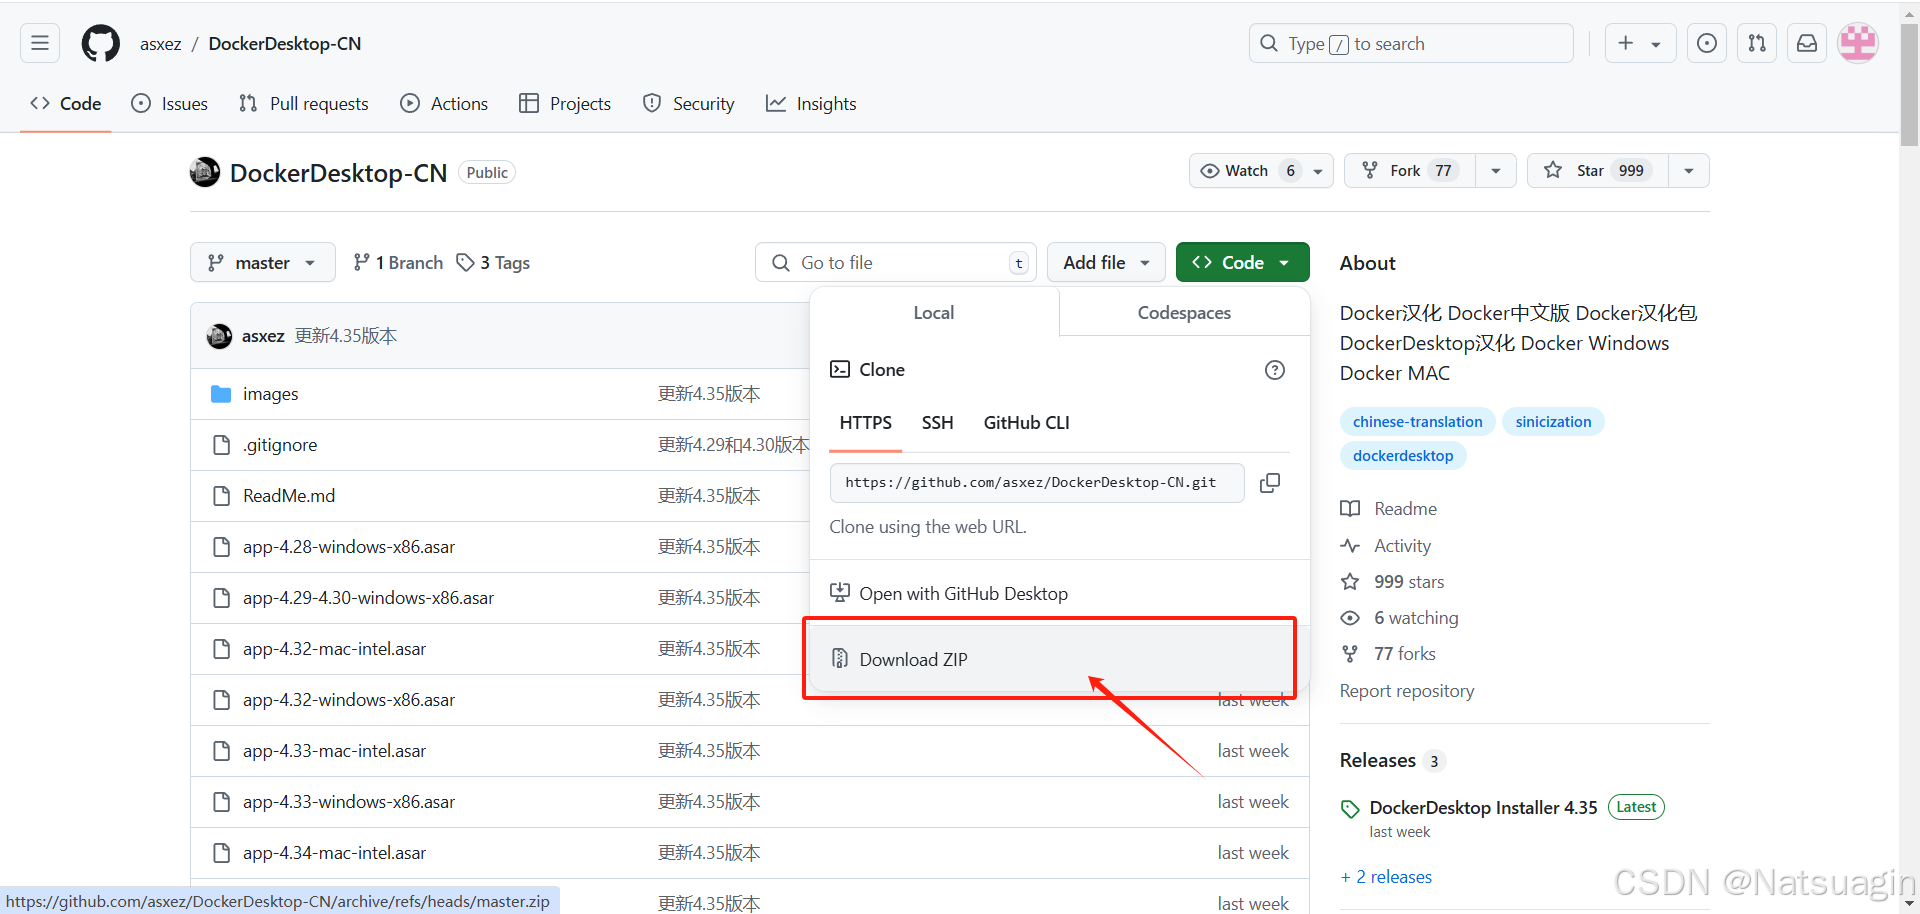Star the DockerDesktop-CN repository
Screen dimensions: 1920x914
click(x=1597, y=171)
